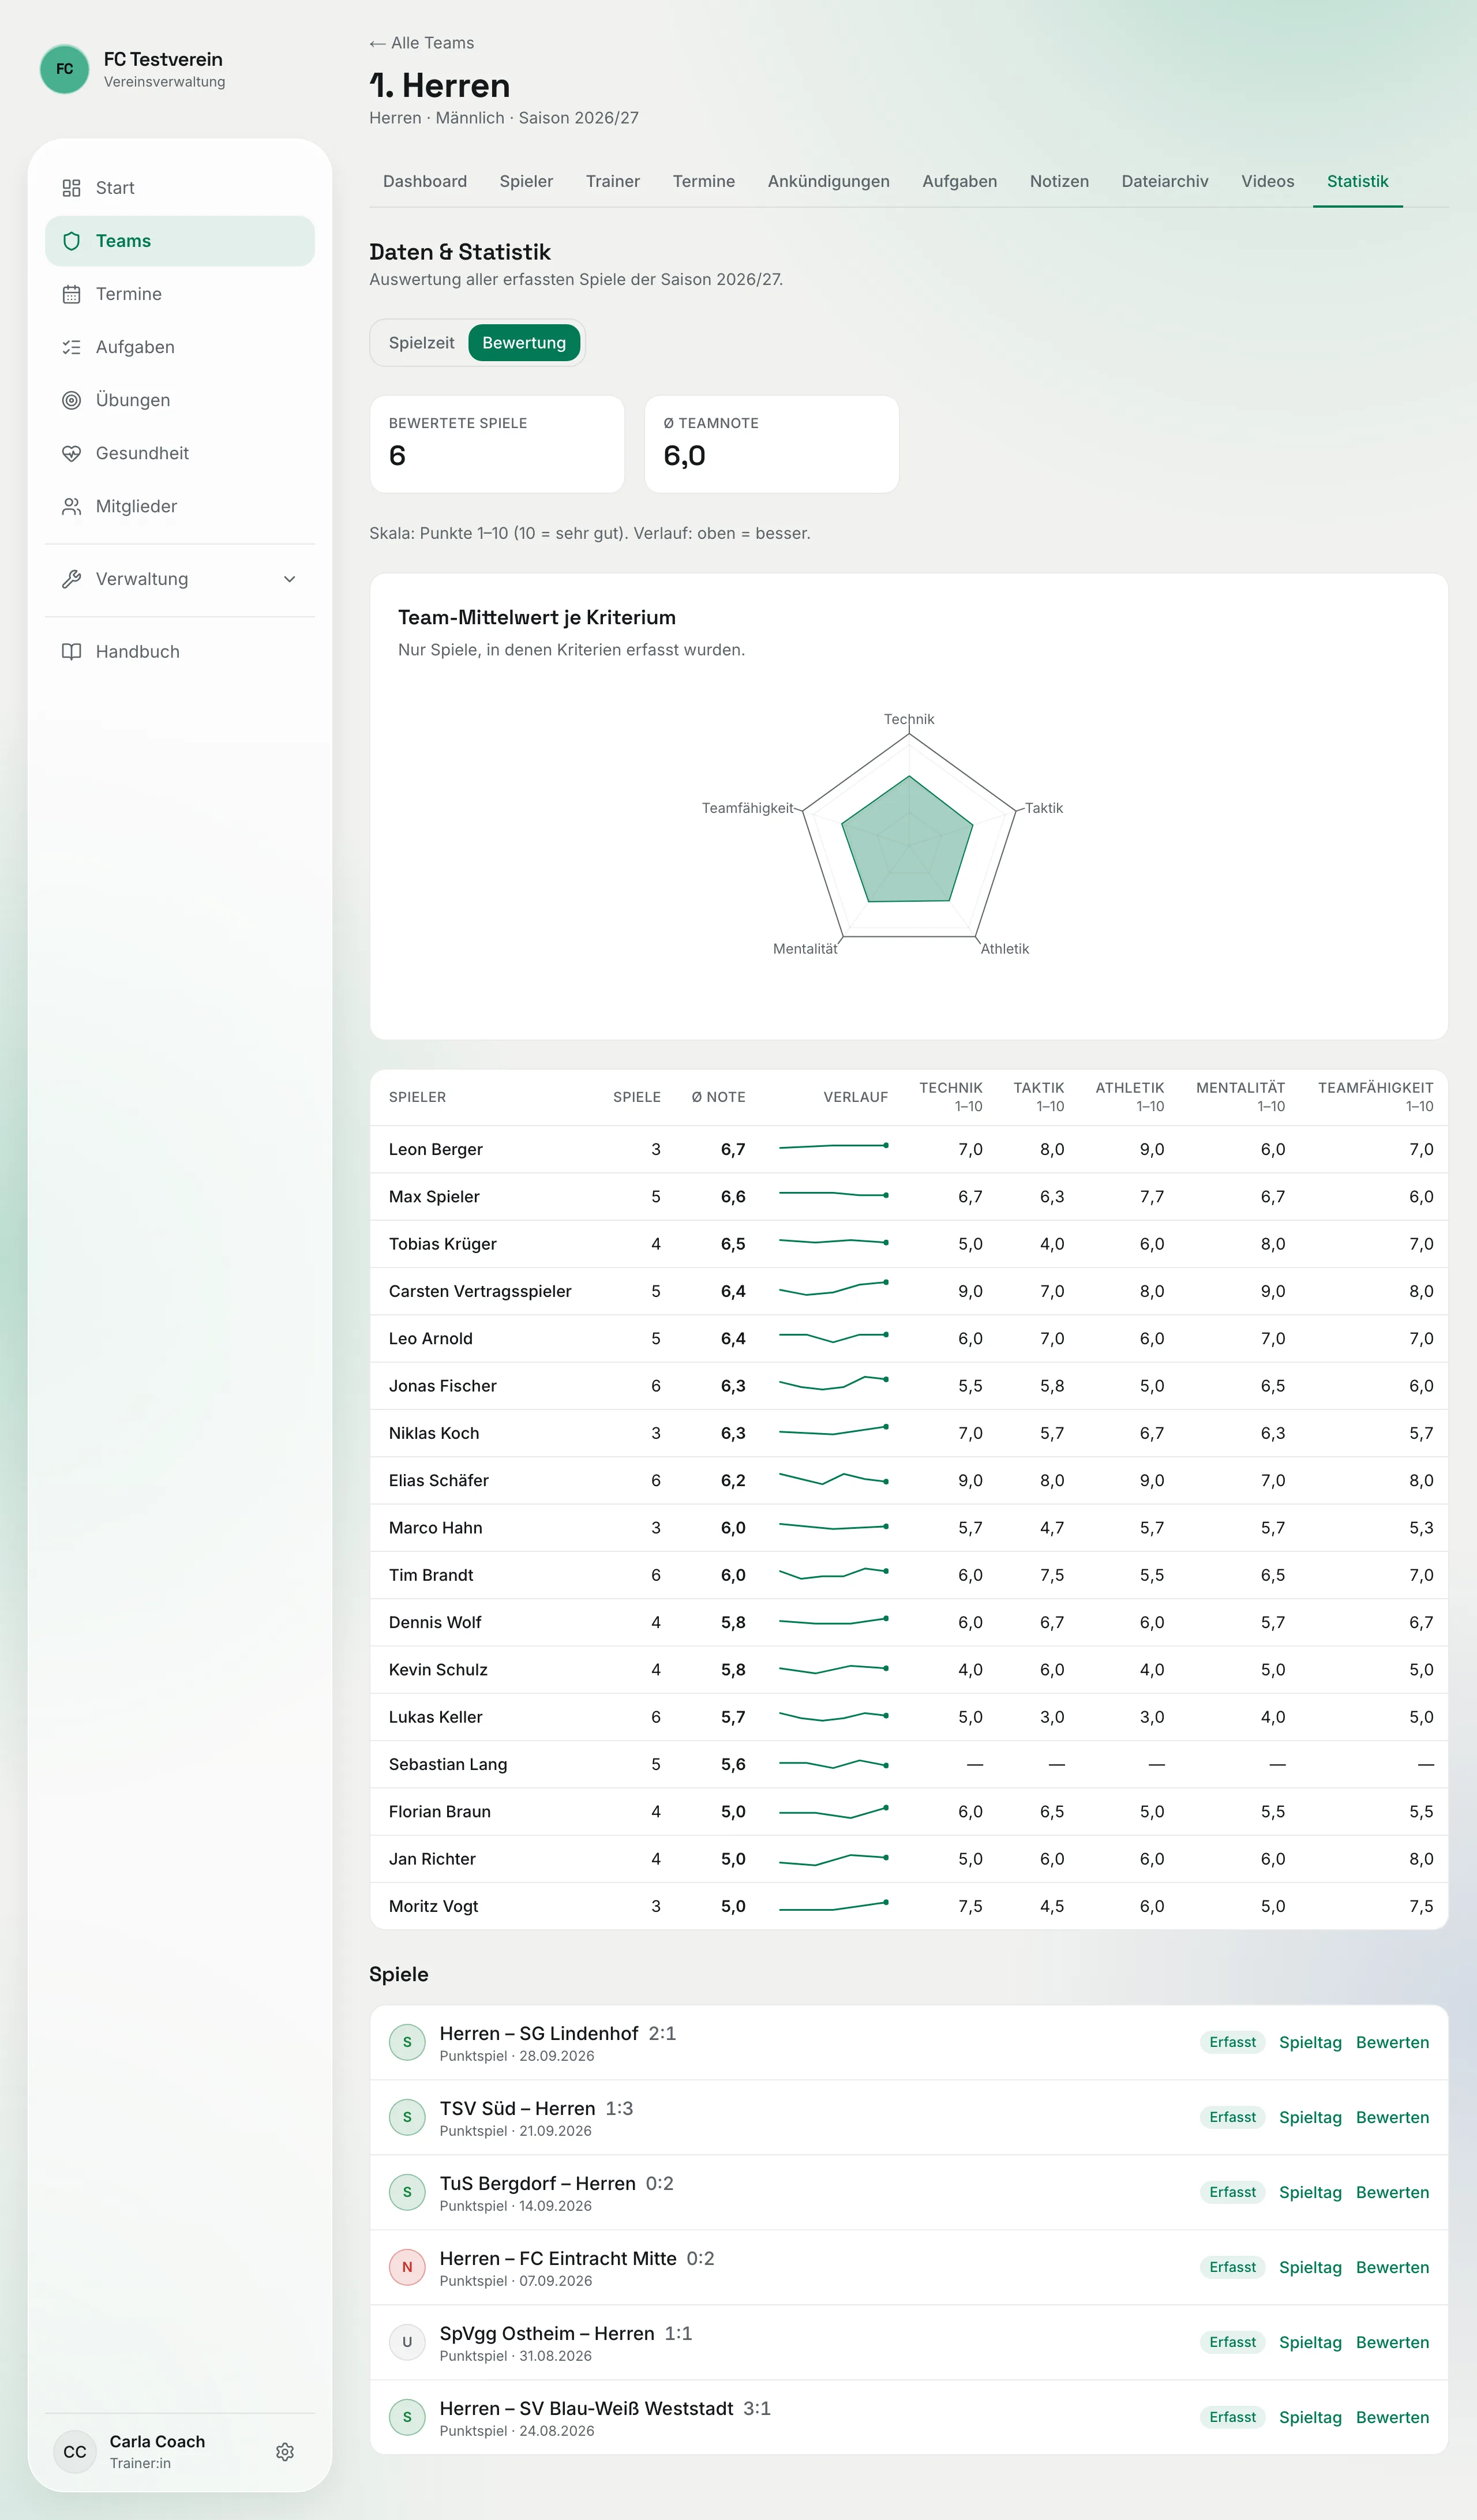Open Spieltag for SG Lindenhof match
The height and width of the screenshot is (2520, 1477).
pos(1310,2042)
